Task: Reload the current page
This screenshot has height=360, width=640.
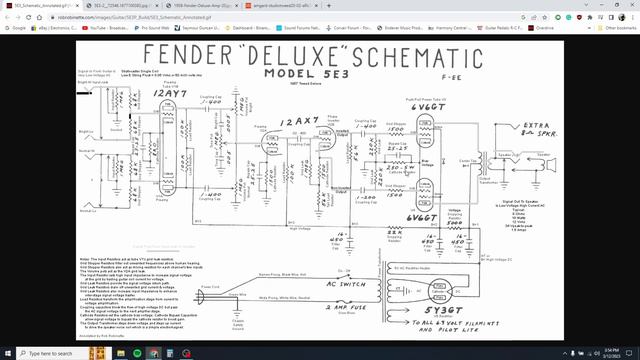Action: tap(29, 18)
